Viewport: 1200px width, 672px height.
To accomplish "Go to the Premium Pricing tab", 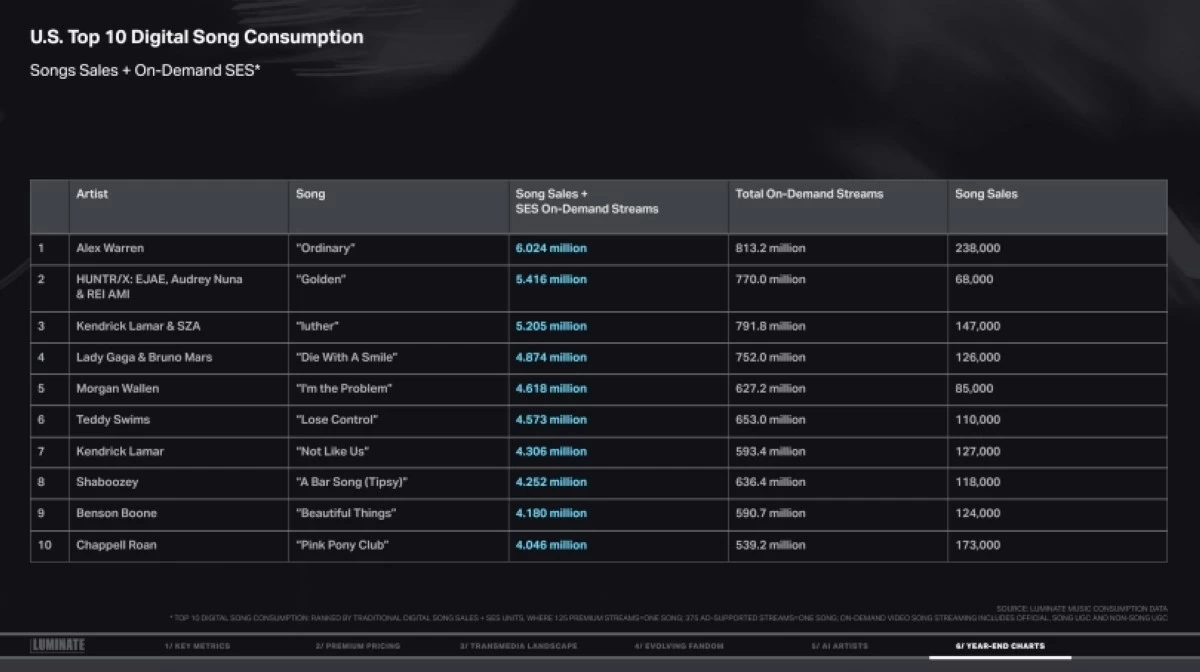I will [357, 646].
